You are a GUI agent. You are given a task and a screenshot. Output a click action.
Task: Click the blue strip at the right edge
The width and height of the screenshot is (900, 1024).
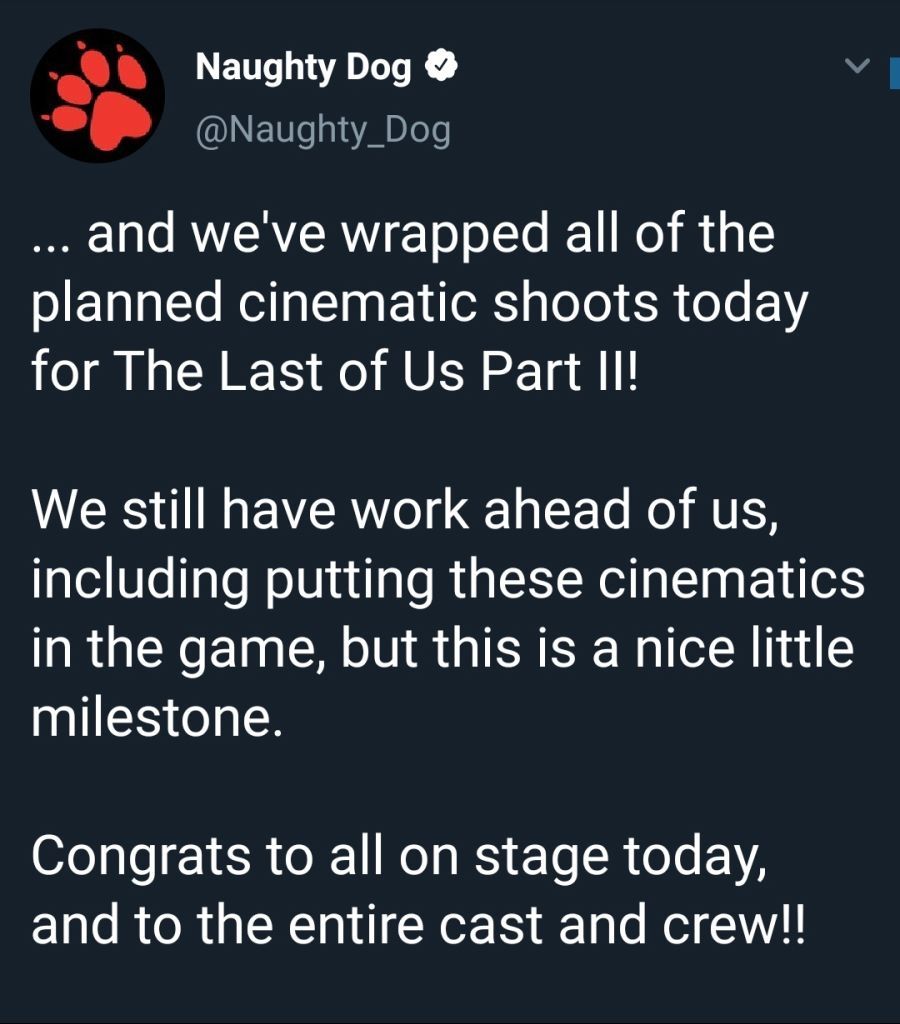[x=895, y=73]
